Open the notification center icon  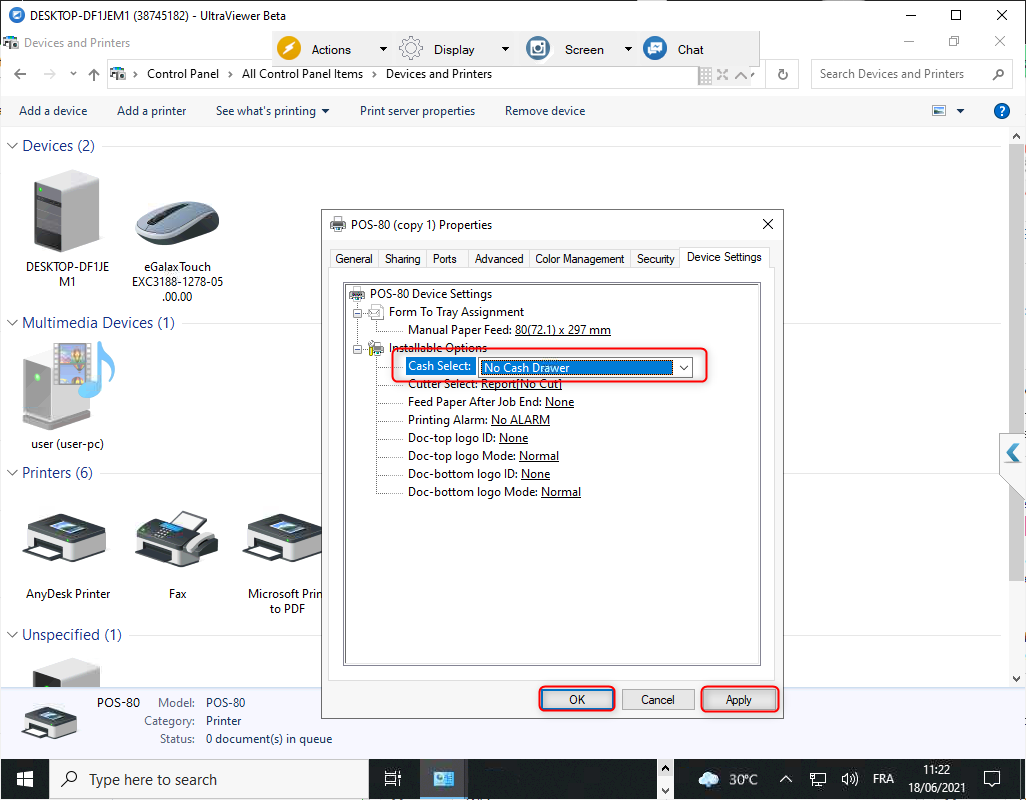[x=992, y=779]
